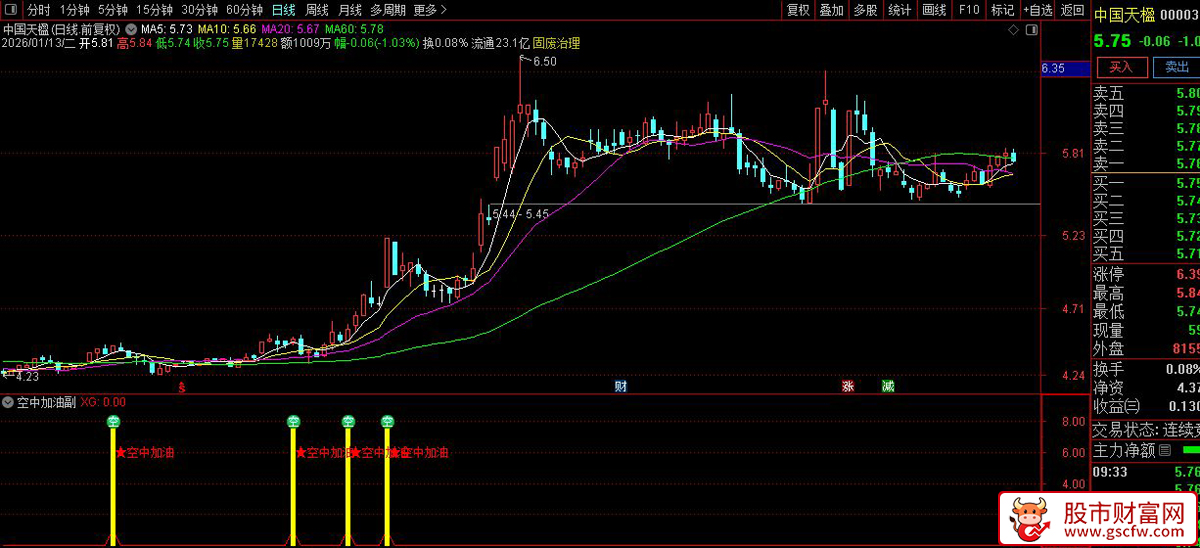Add stock to watchlist with +自选

[1037, 10]
